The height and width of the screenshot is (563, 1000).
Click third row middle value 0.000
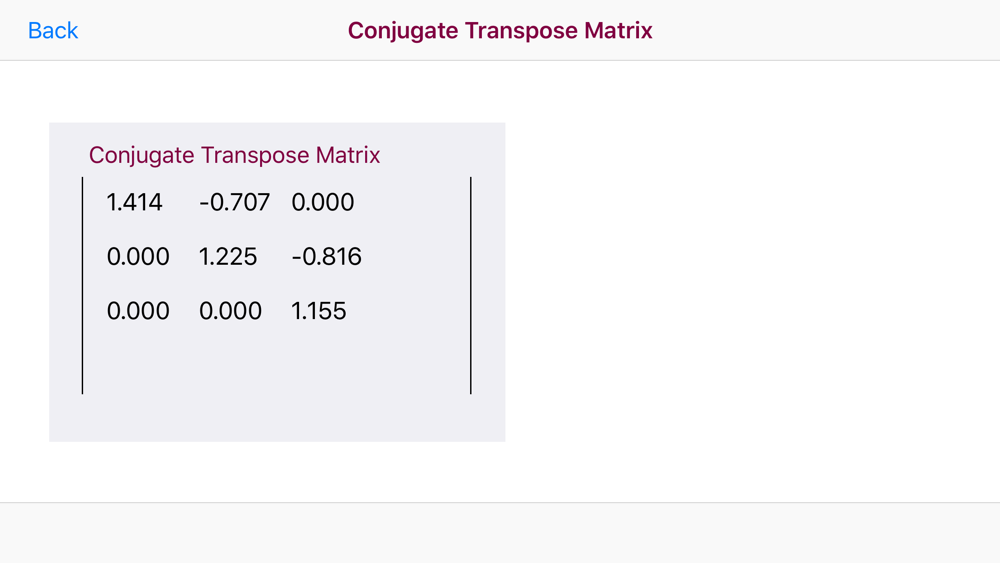pos(230,311)
